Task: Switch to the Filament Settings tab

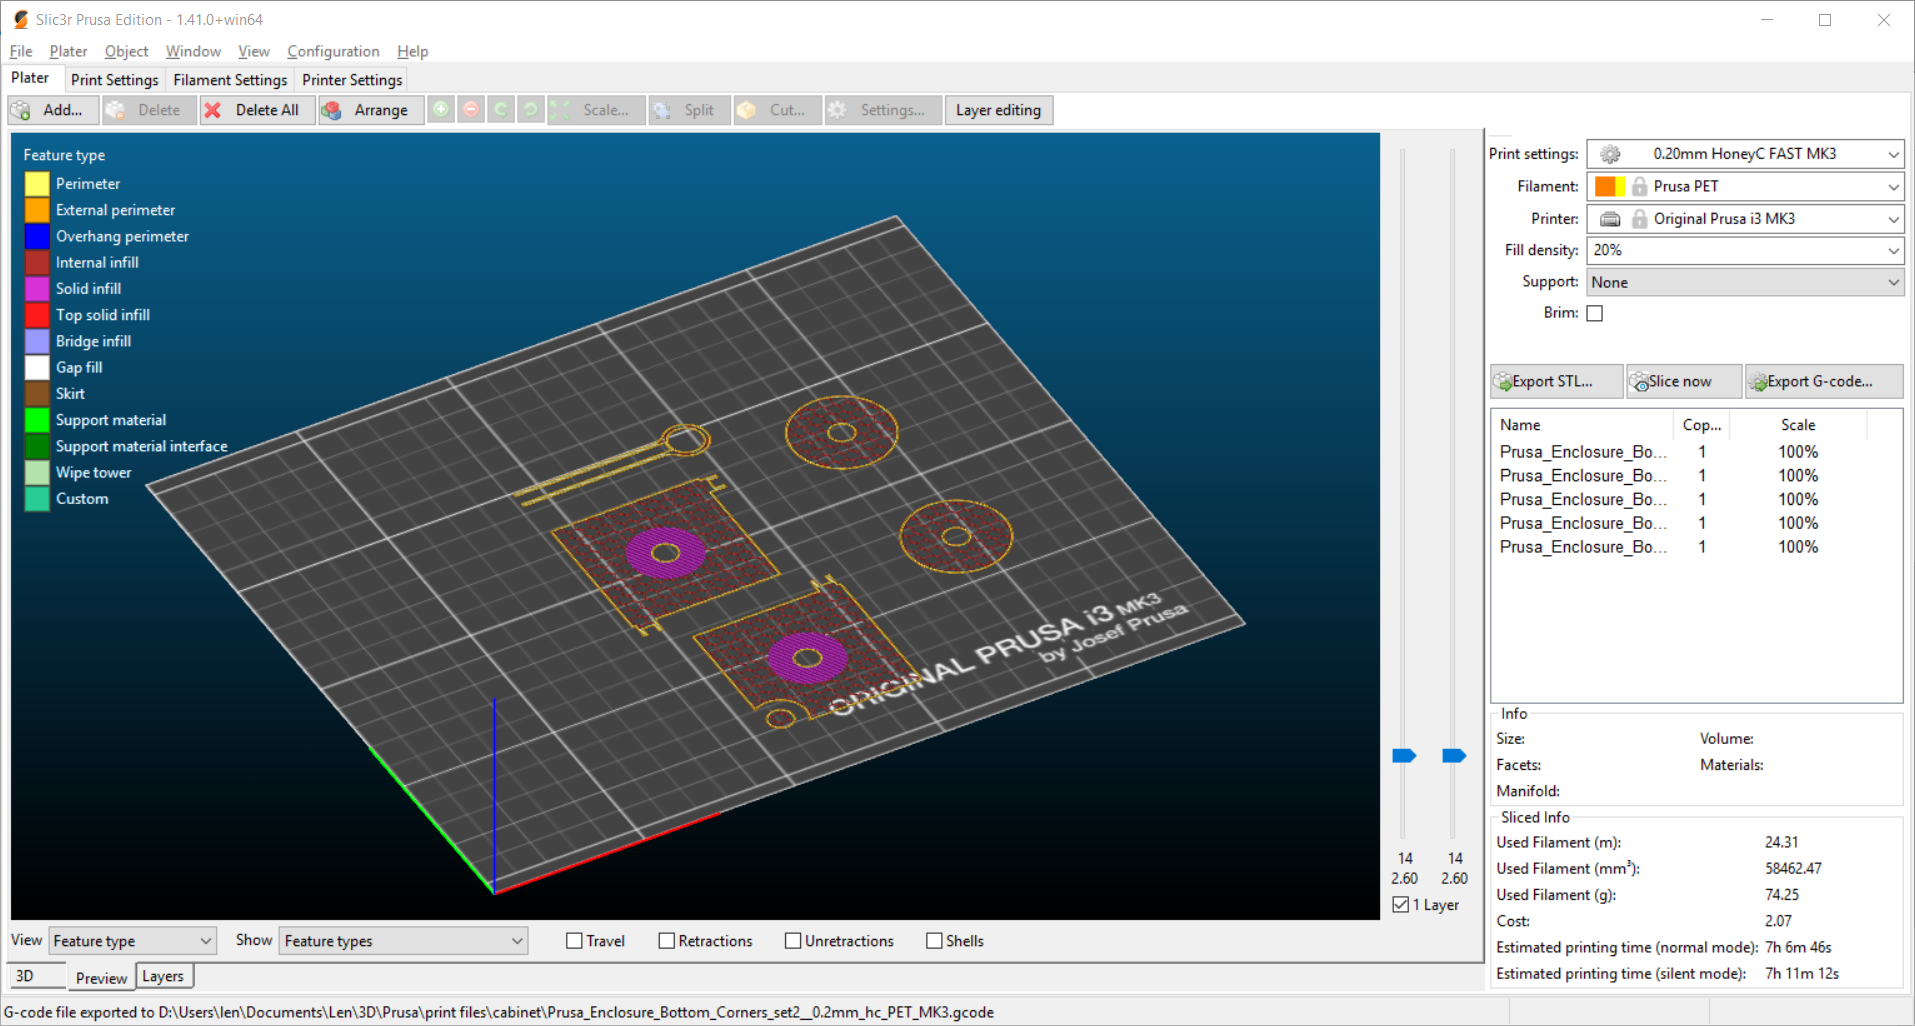Action: coord(229,79)
